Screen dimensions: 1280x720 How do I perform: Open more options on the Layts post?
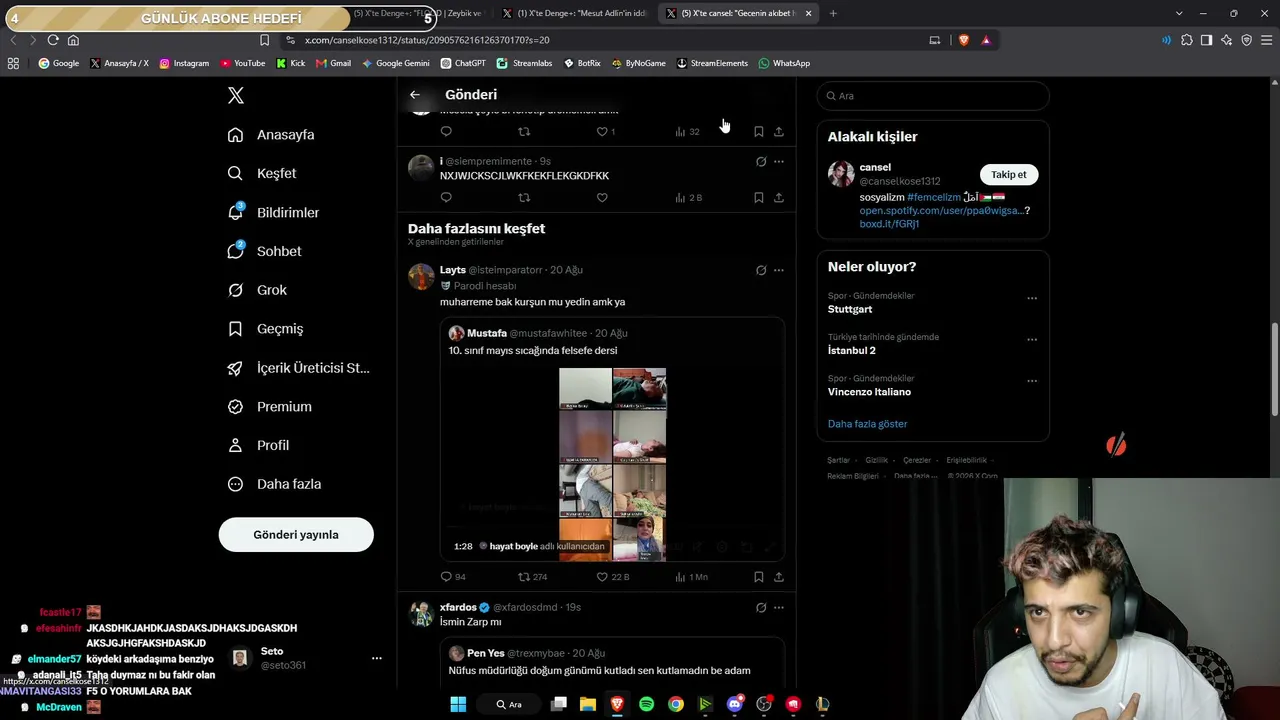pos(779,270)
